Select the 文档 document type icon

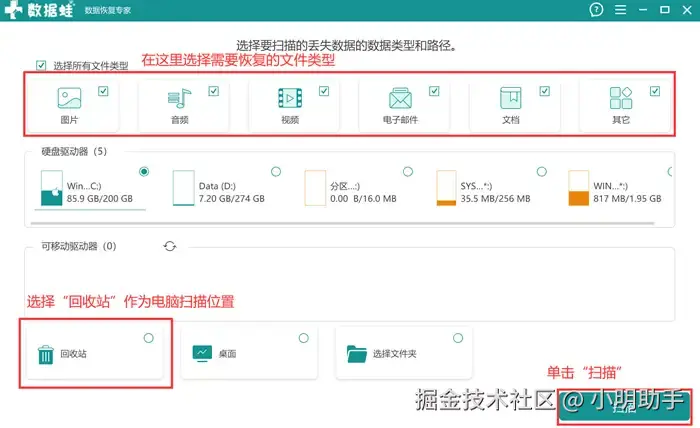(x=510, y=98)
